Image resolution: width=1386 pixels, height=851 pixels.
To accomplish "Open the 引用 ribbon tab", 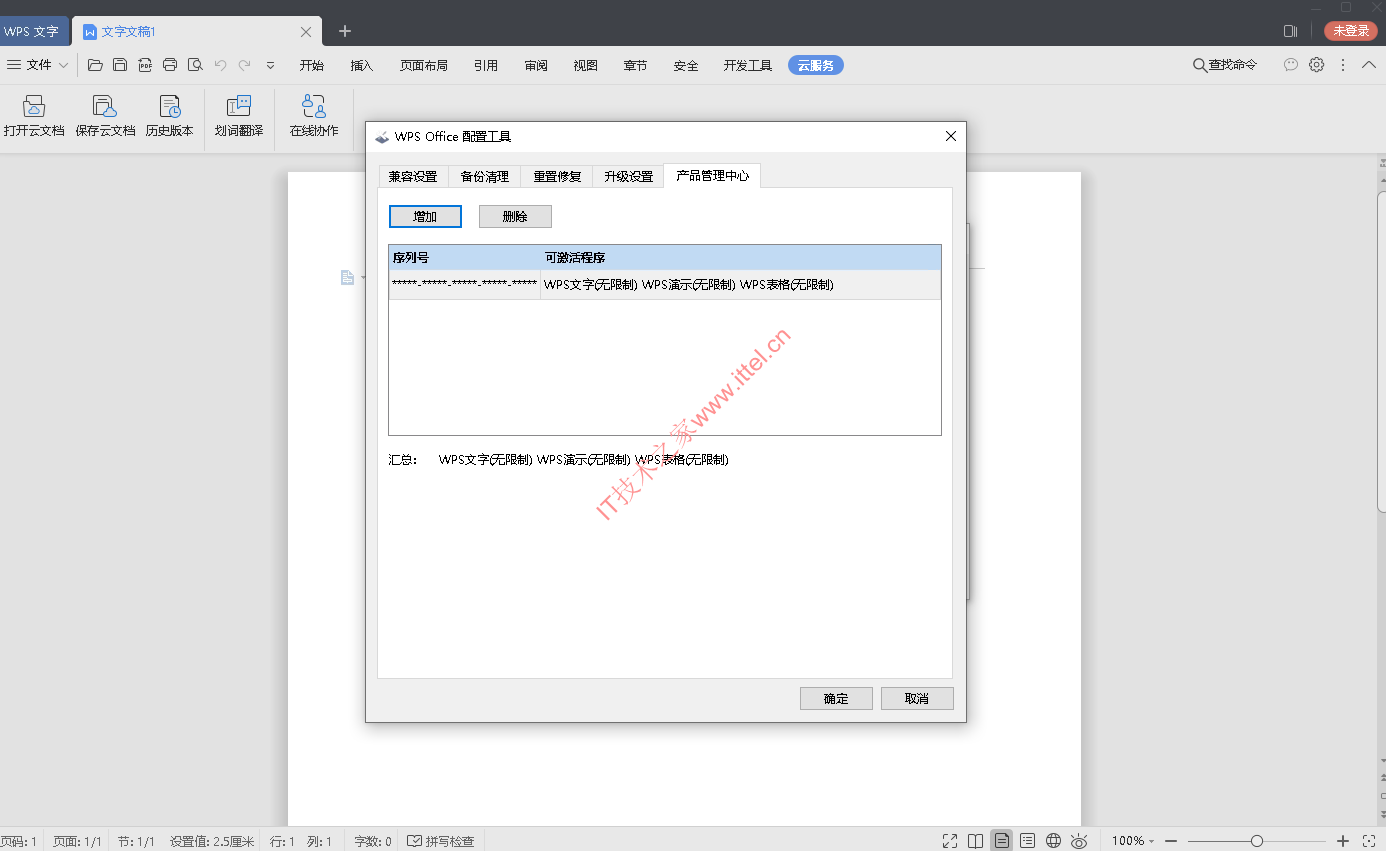I will [x=486, y=65].
